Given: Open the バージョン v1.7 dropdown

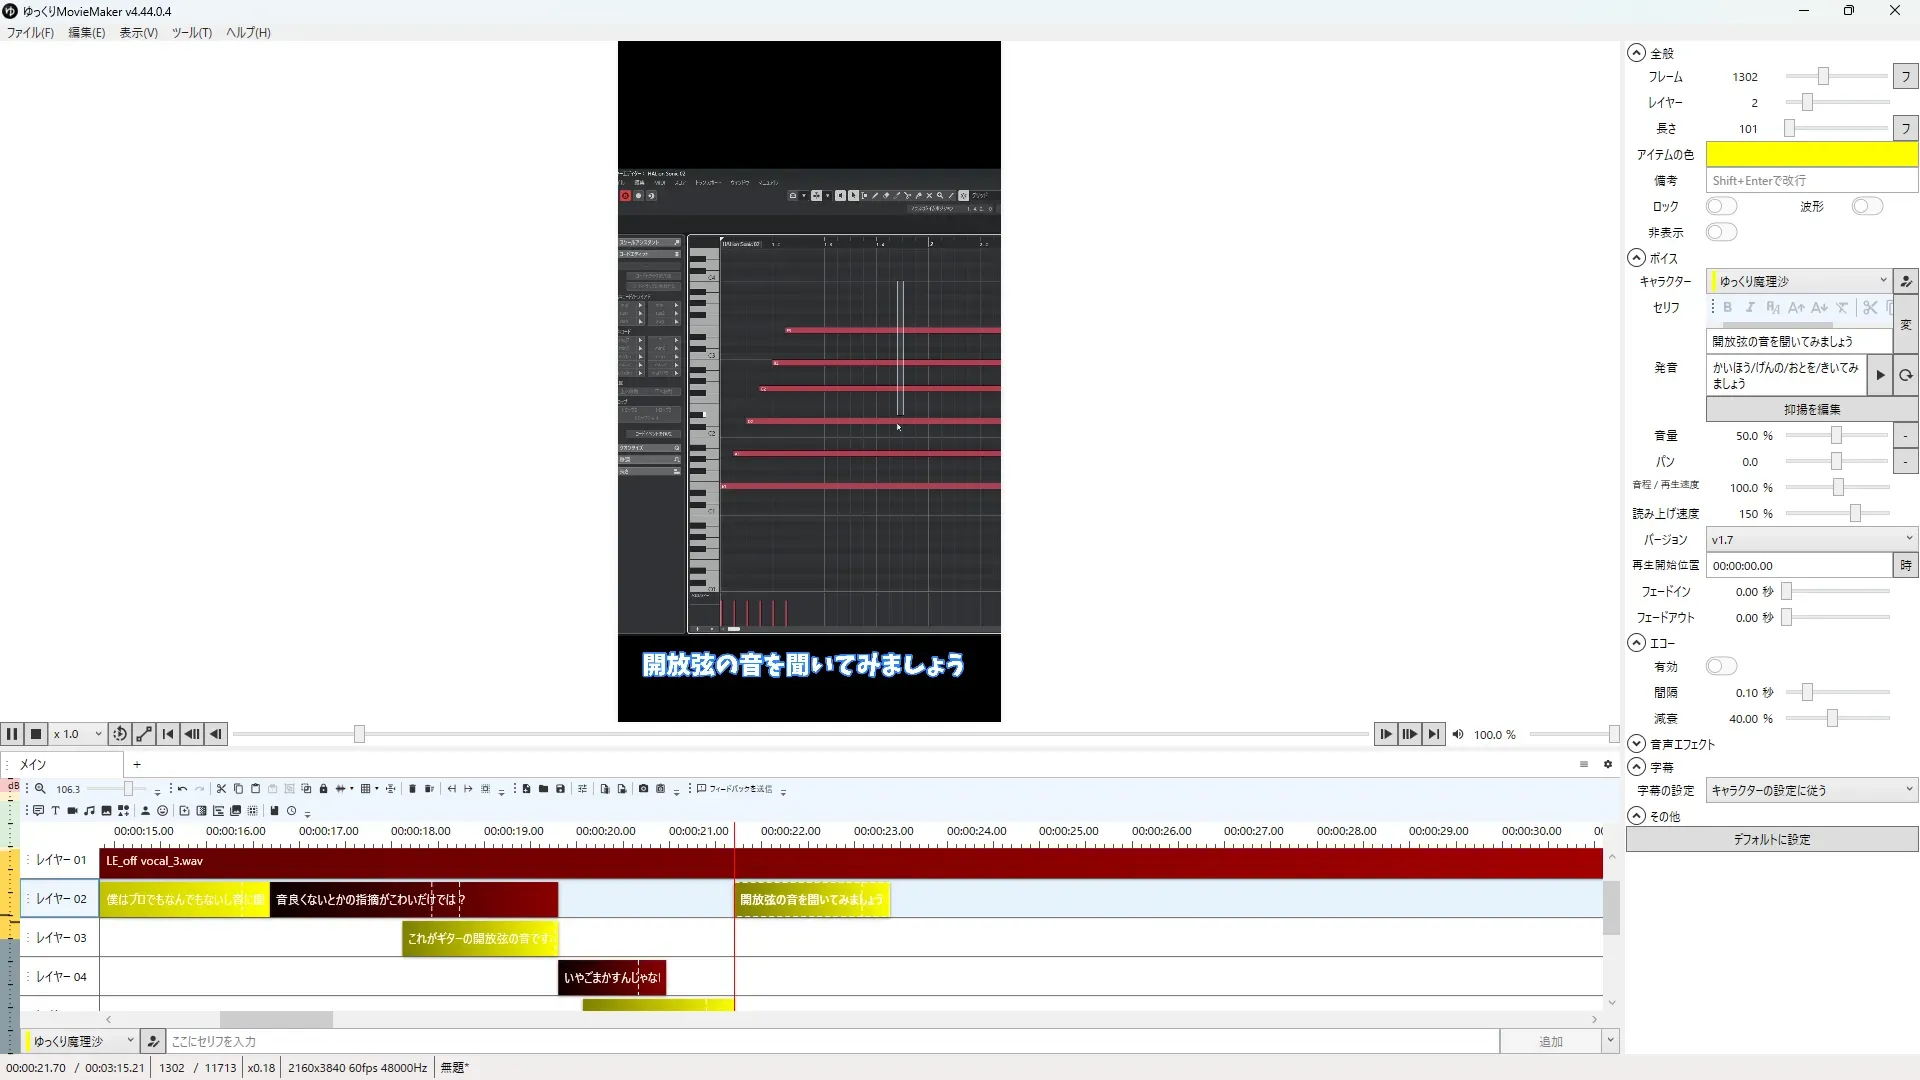Looking at the screenshot, I should (x=1811, y=539).
